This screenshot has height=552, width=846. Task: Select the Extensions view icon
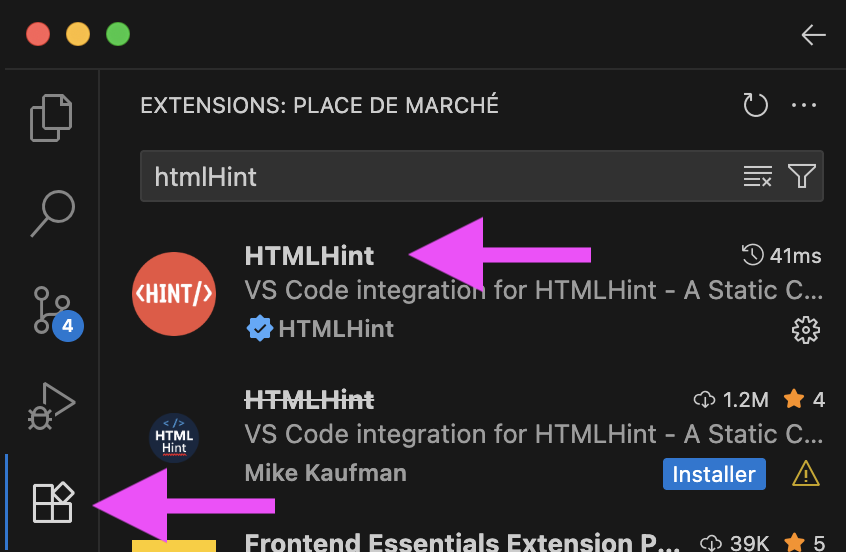point(53,502)
